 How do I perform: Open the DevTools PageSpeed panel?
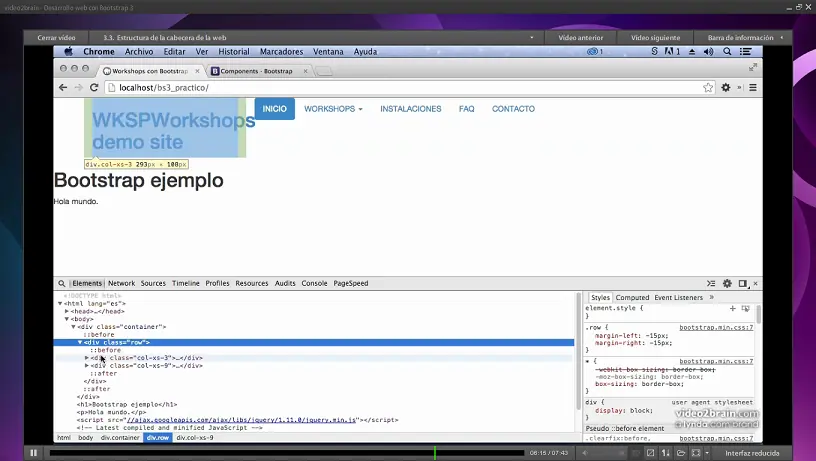(x=351, y=283)
